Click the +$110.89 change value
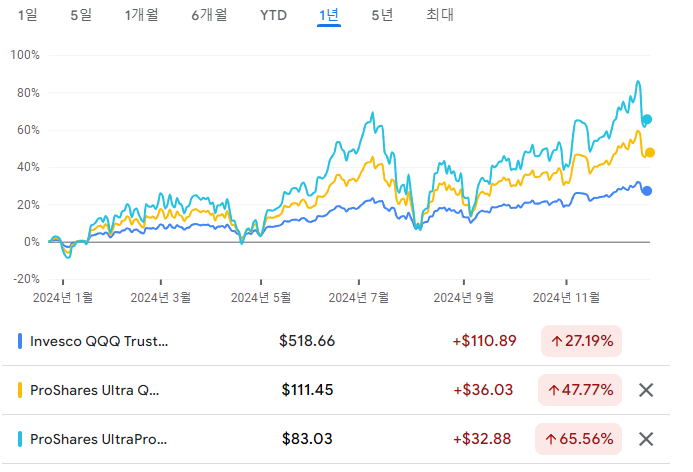This screenshot has height=472, width=693. (x=484, y=341)
